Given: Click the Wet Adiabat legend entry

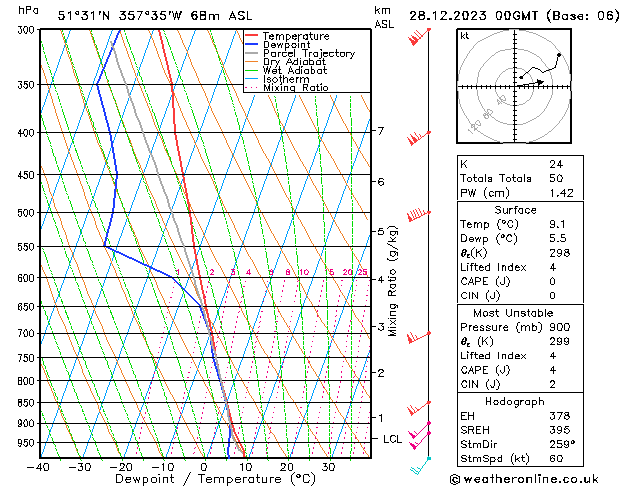Looking at the screenshot, I should pos(286,71).
